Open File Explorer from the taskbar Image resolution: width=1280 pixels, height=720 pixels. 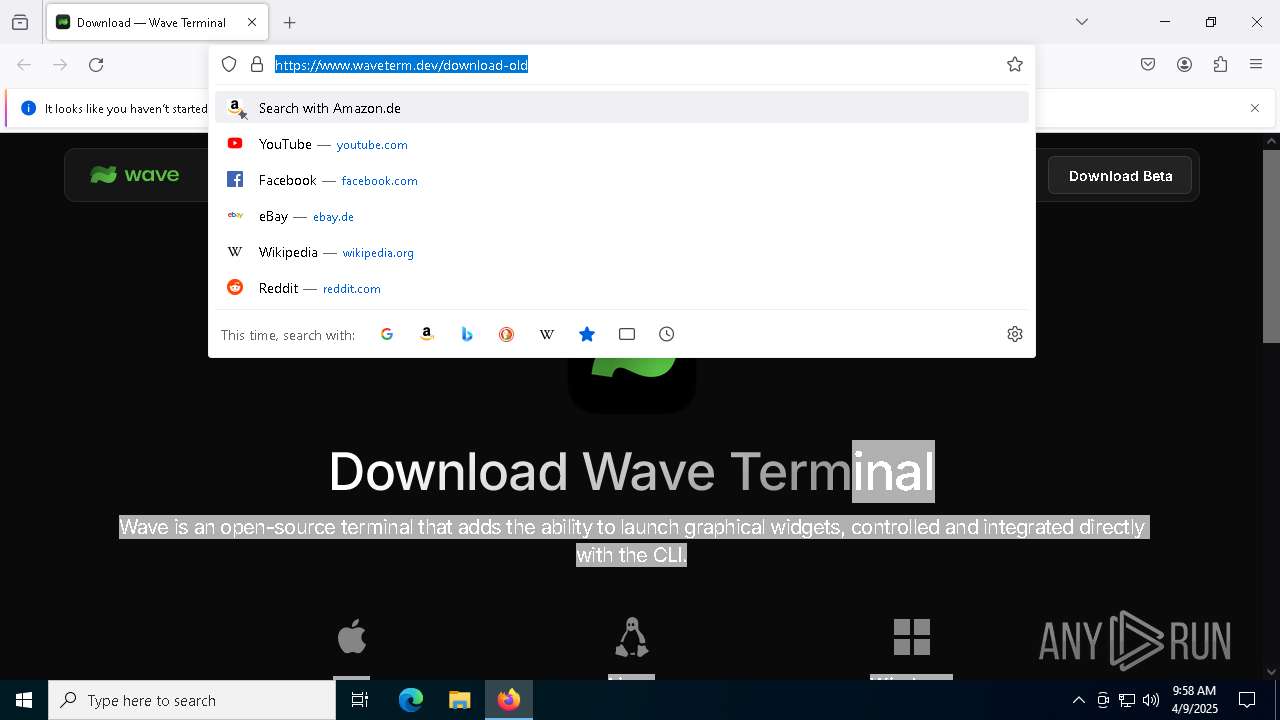tap(459, 700)
